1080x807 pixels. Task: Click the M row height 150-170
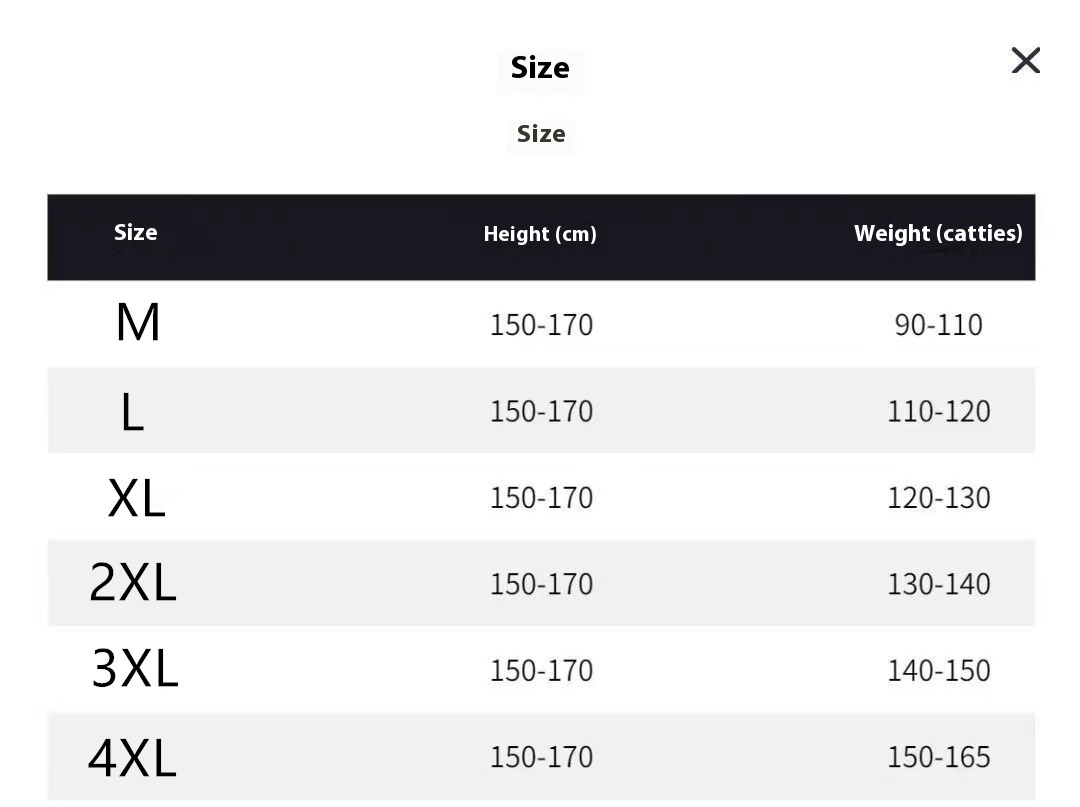[x=541, y=325]
